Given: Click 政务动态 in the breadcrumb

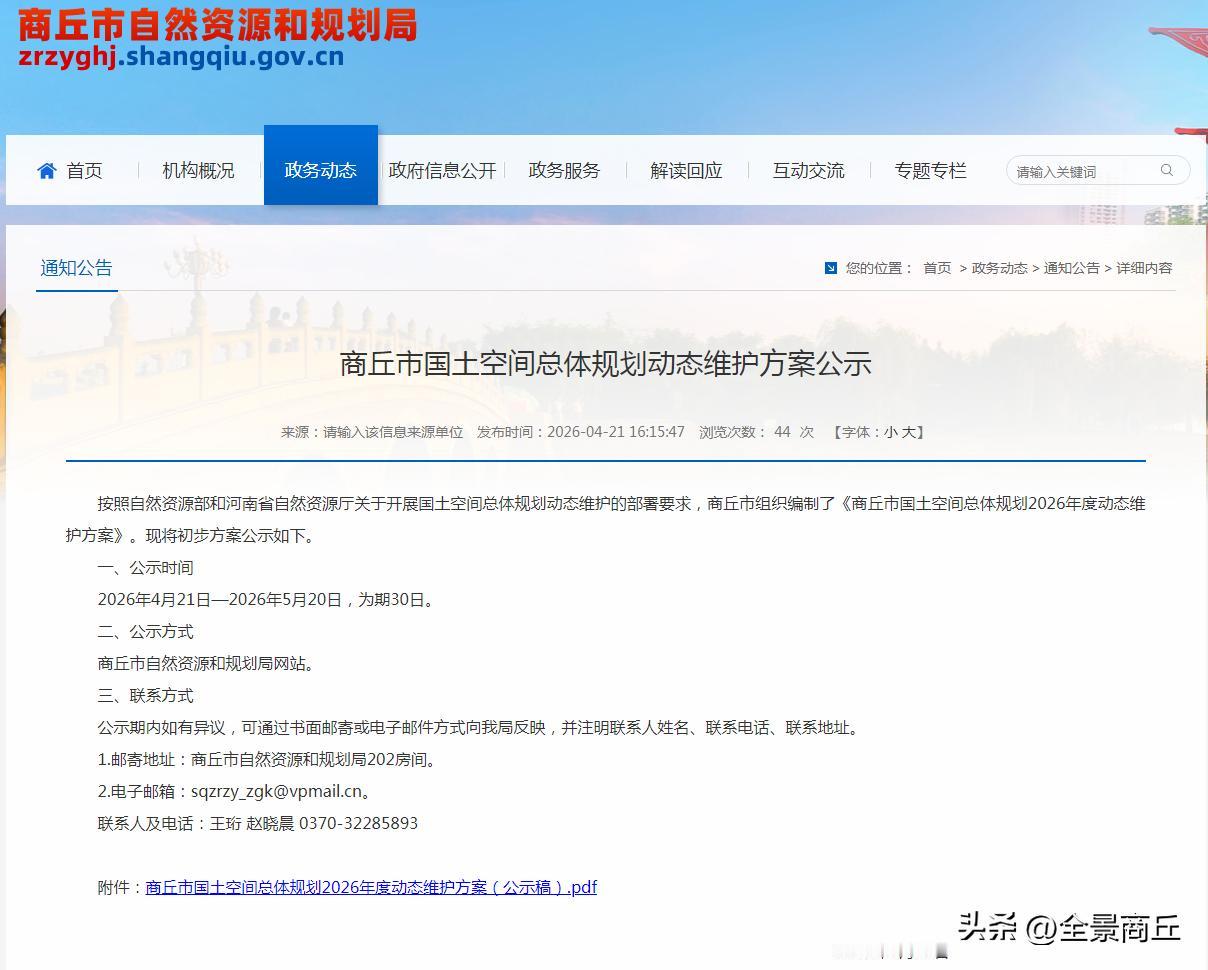Looking at the screenshot, I should [999, 268].
